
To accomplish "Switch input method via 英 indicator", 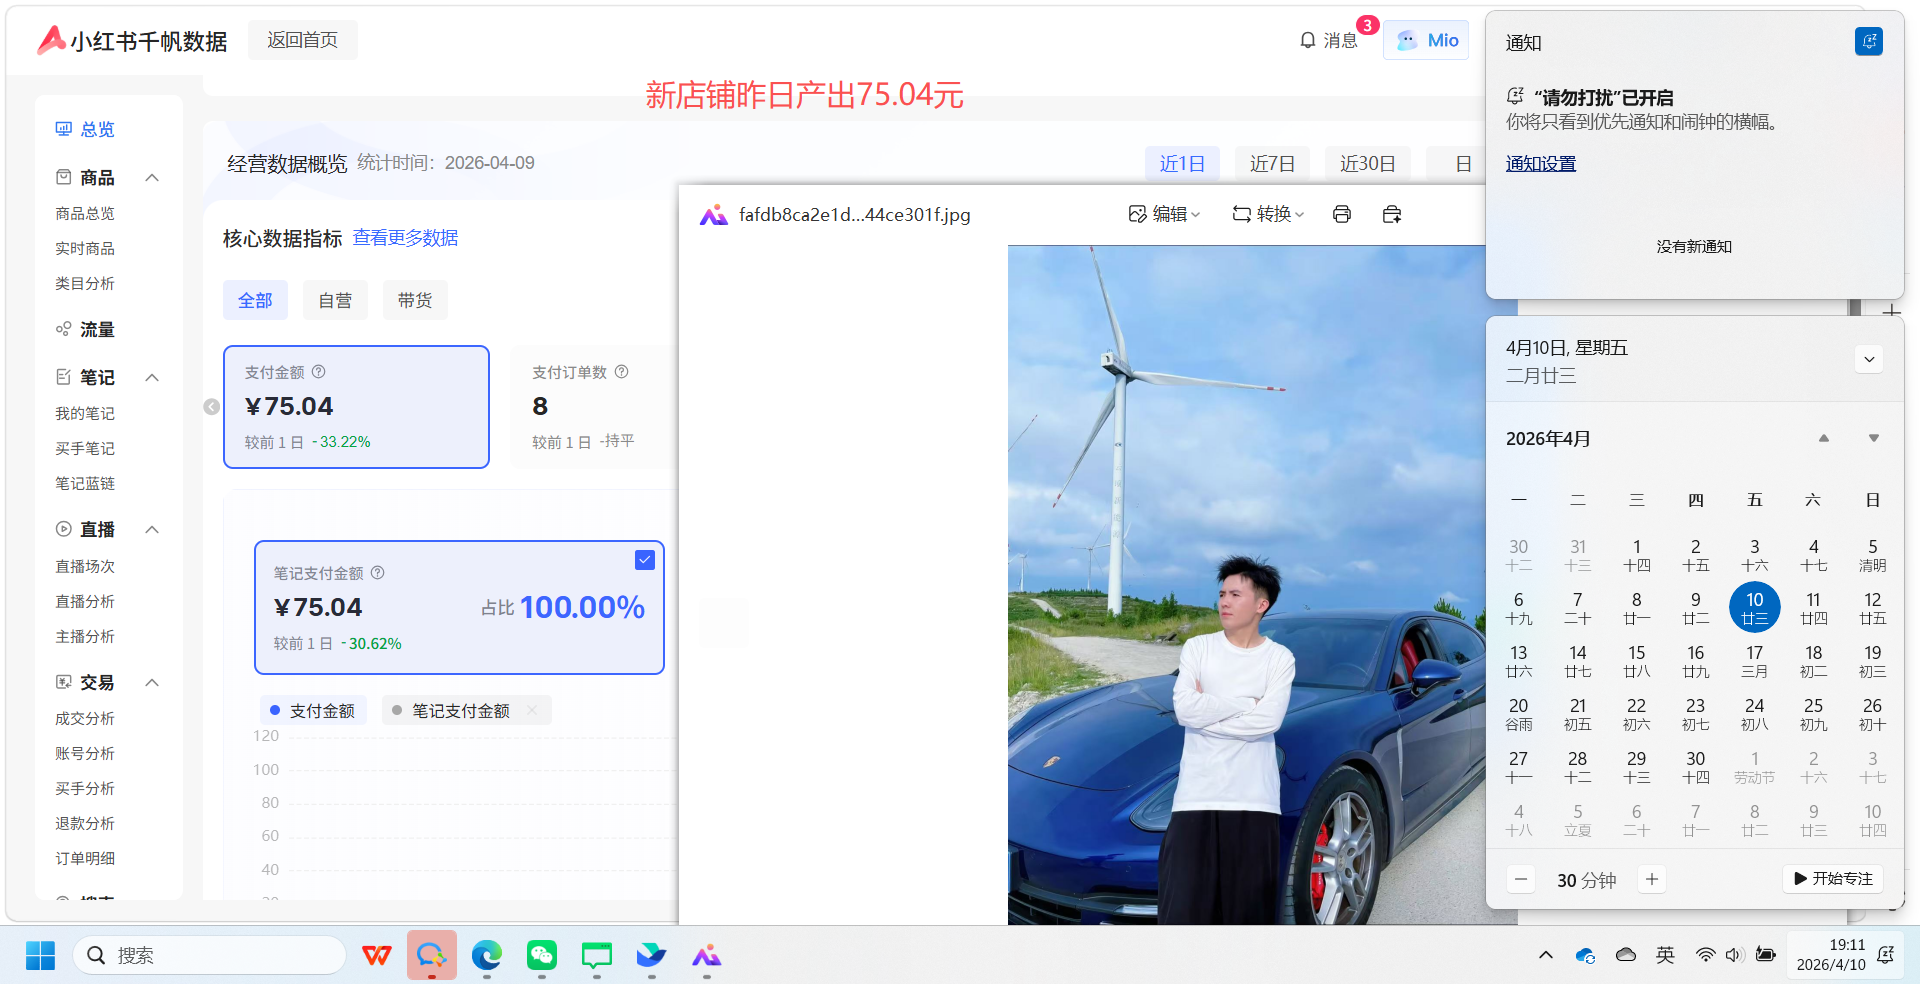I will tap(1665, 955).
